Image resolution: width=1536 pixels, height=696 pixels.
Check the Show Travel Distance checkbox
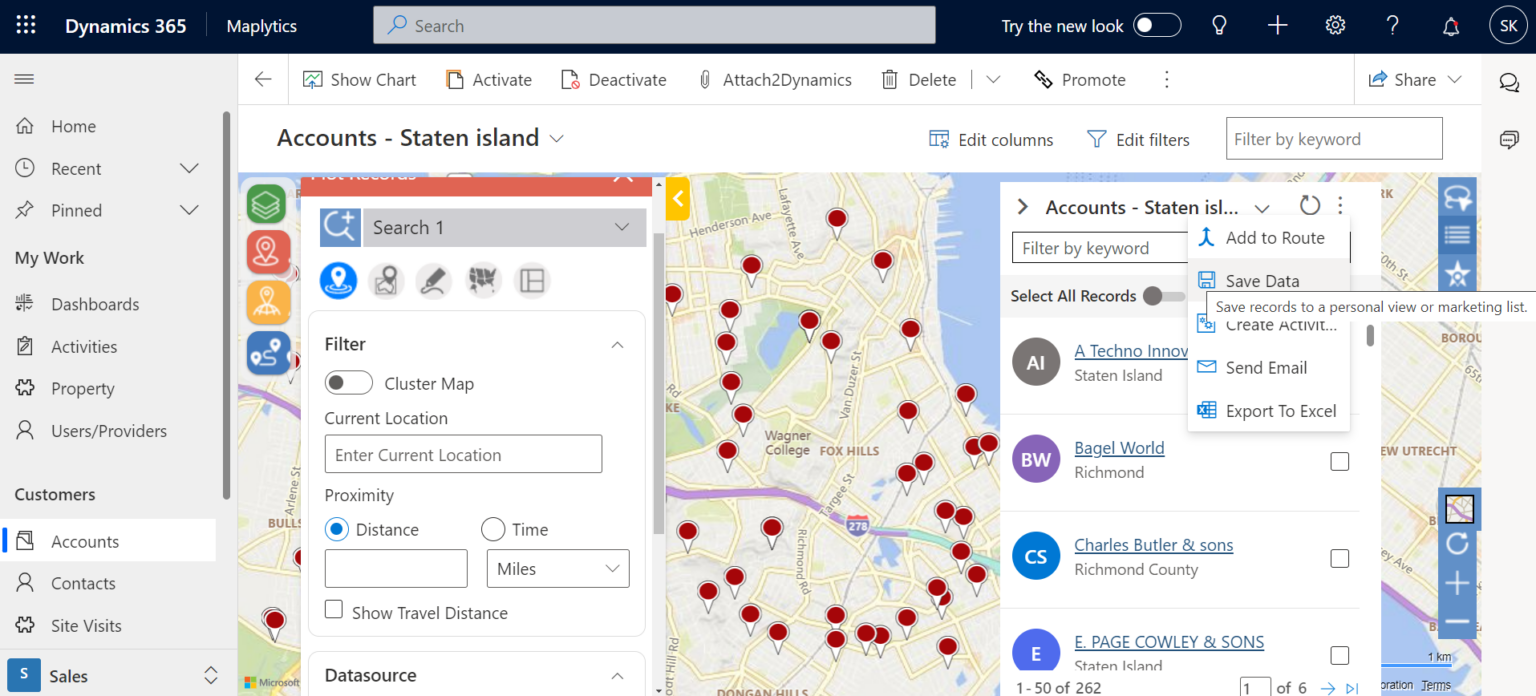[x=333, y=611]
